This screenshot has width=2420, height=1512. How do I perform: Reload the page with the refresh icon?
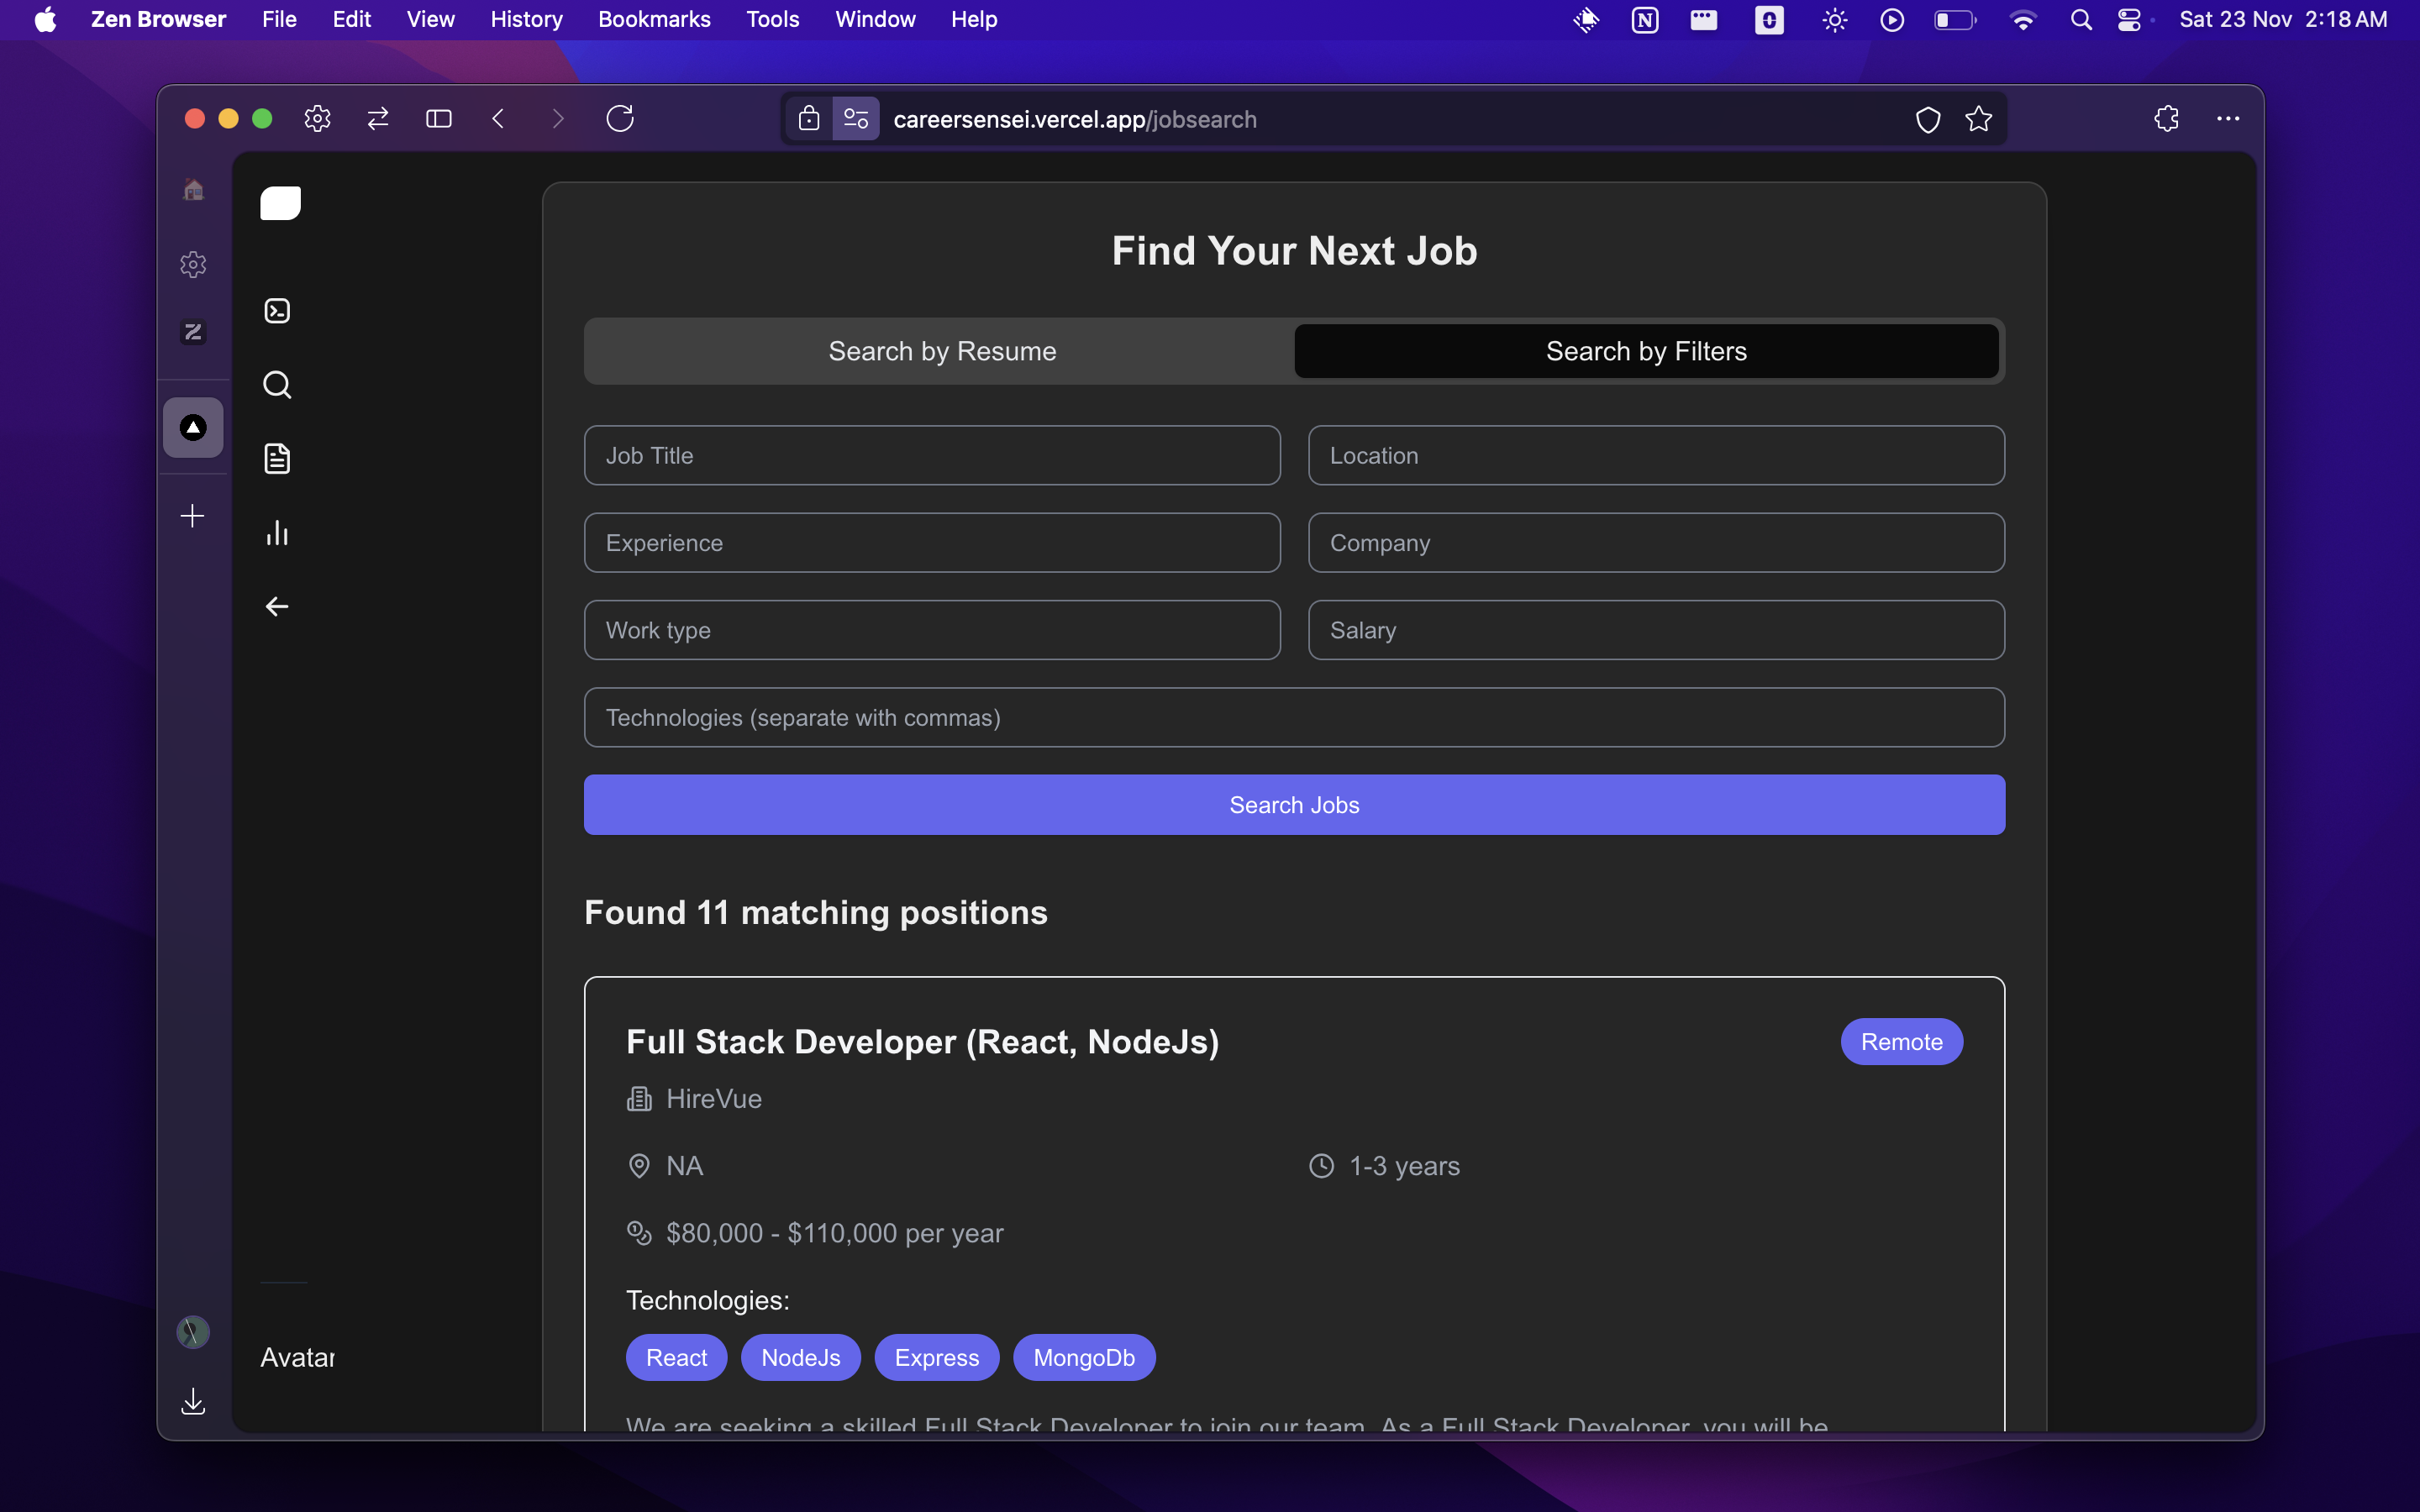point(620,119)
